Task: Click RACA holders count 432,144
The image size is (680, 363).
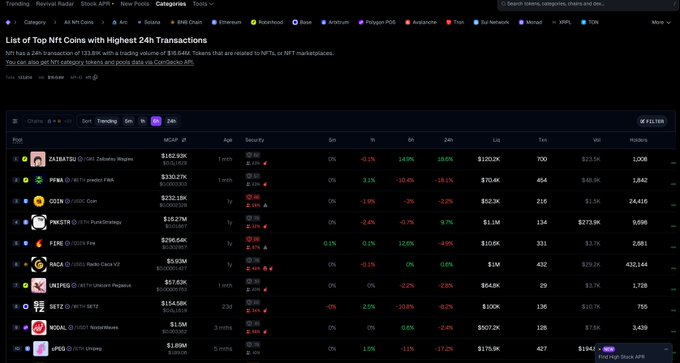Action: [637, 265]
